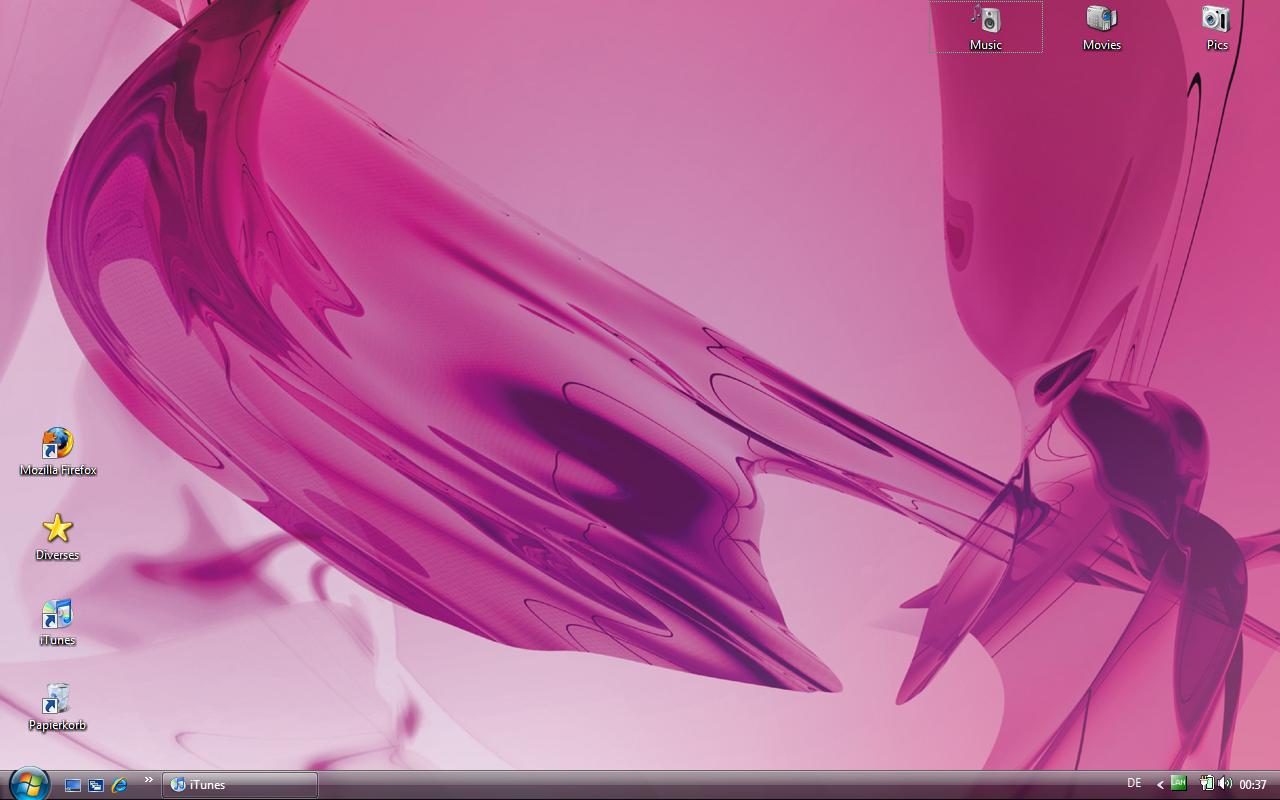Click the 00:37 taskbar clock
The width and height of the screenshot is (1280, 800).
[x=1253, y=785]
